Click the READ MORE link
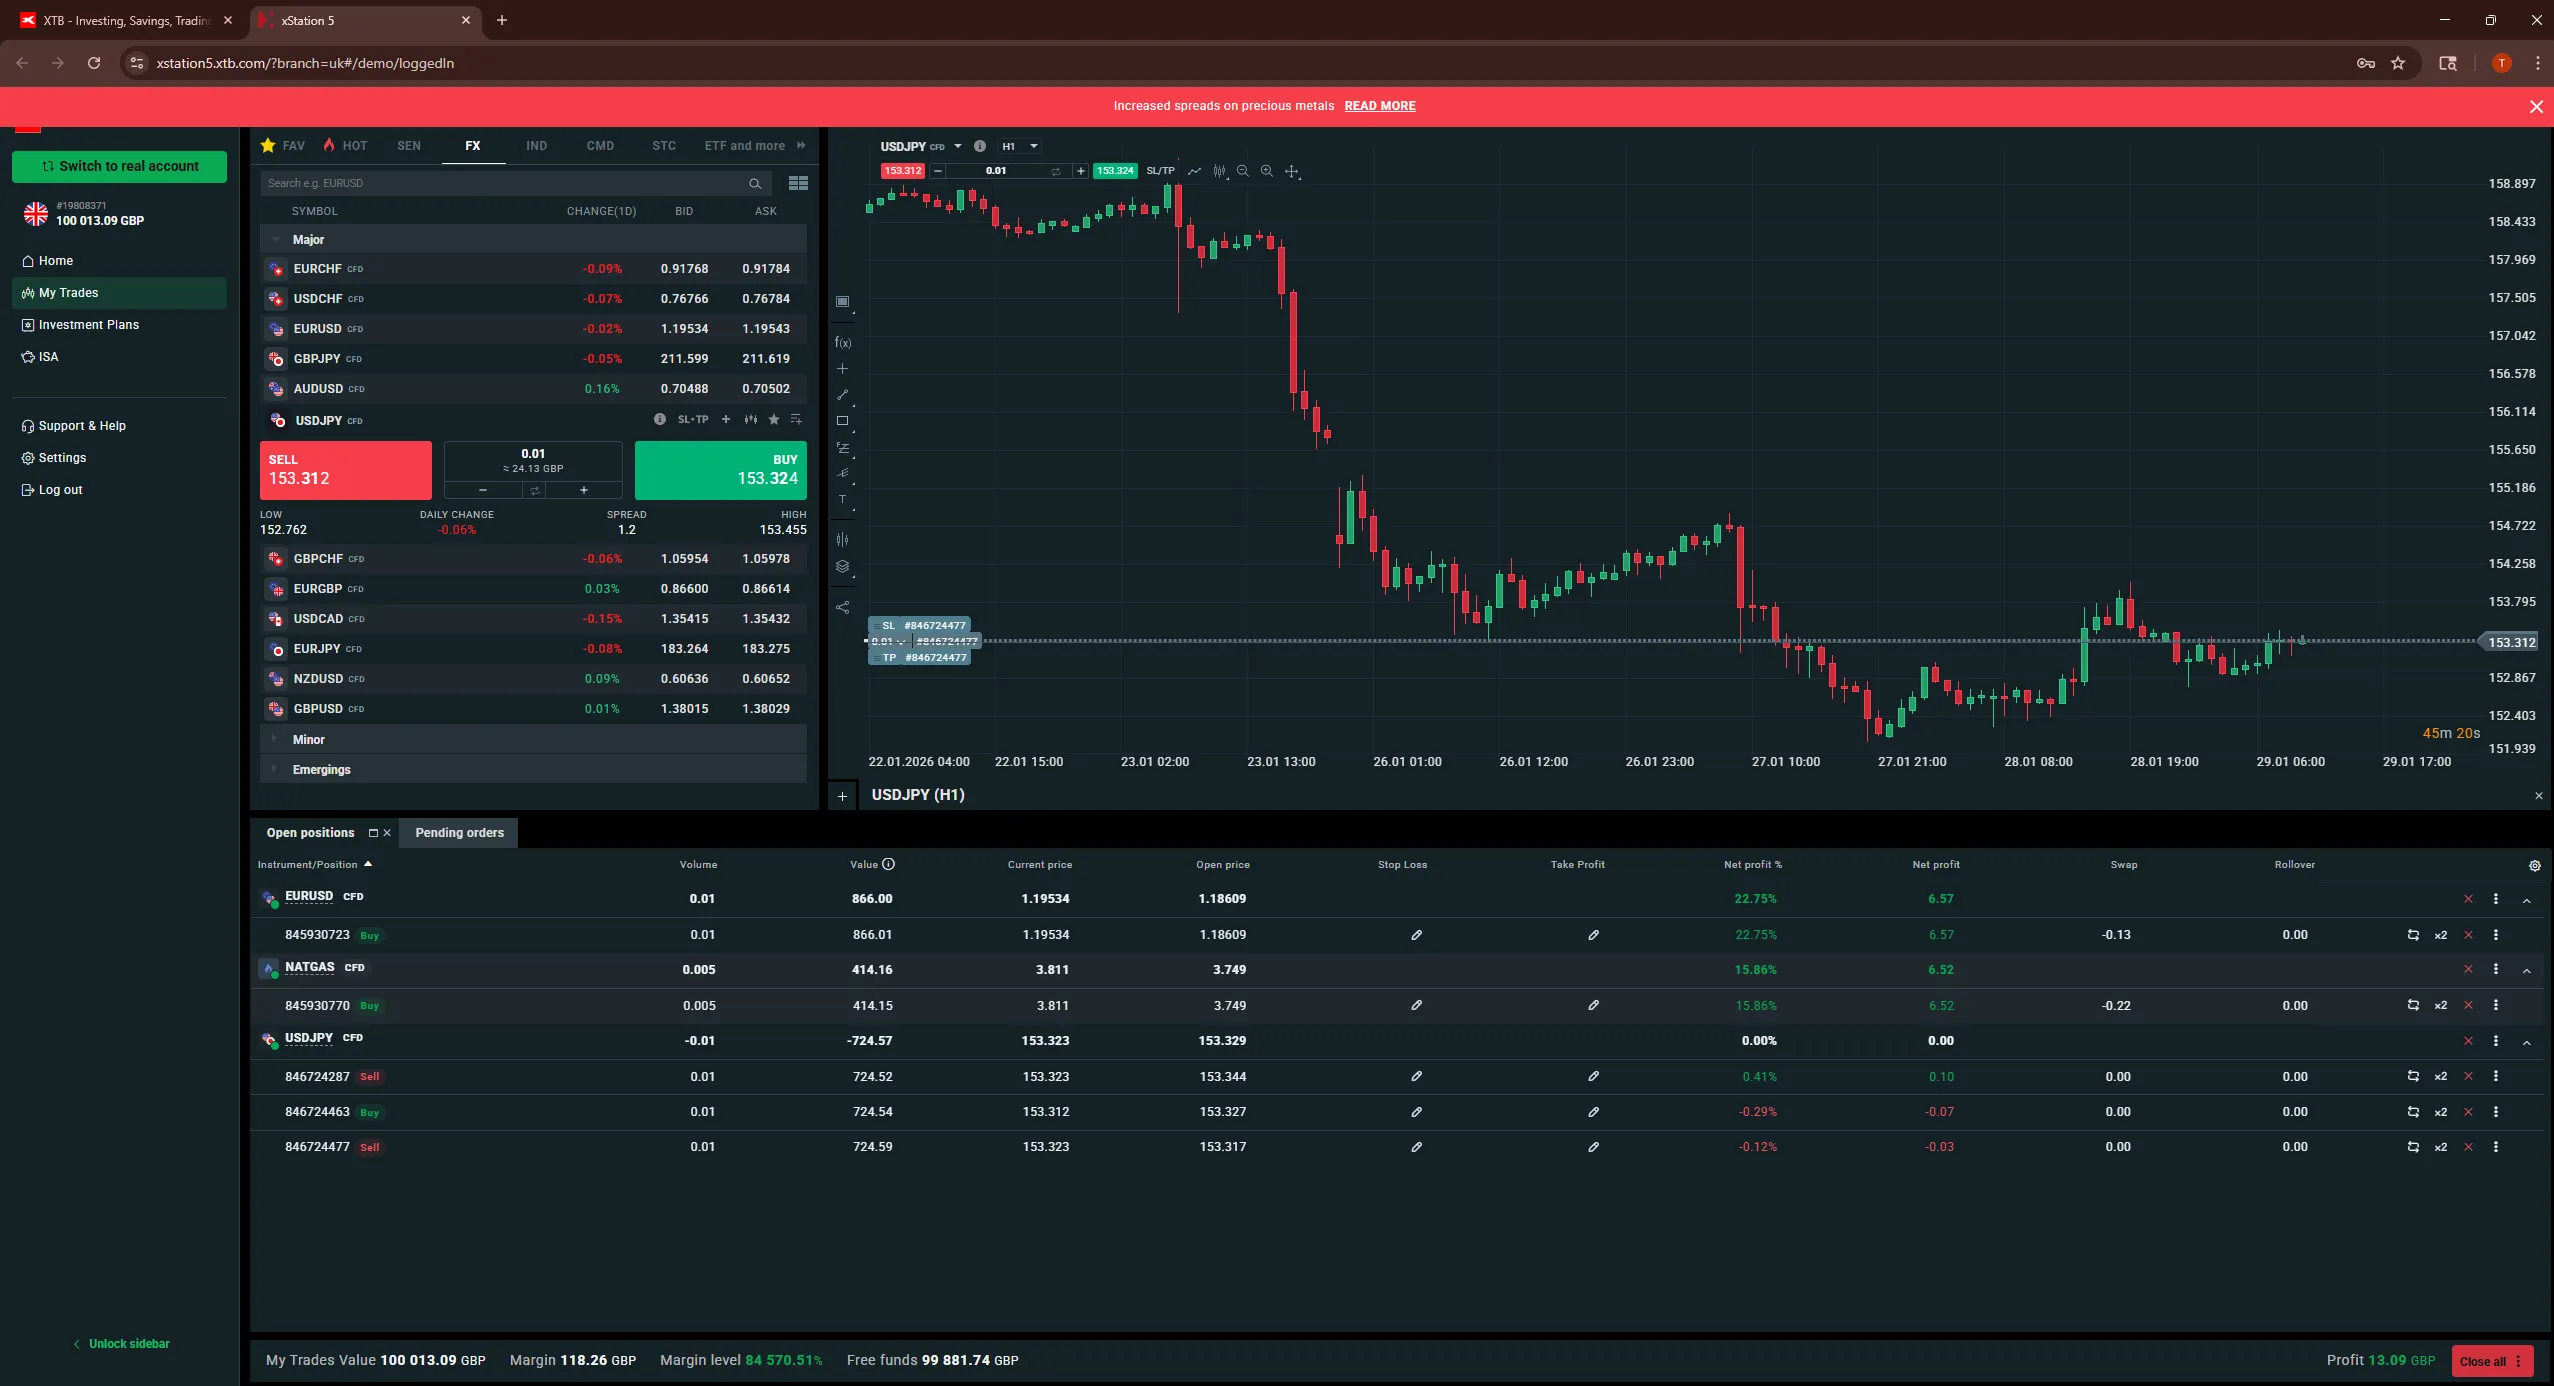 coord(1379,106)
